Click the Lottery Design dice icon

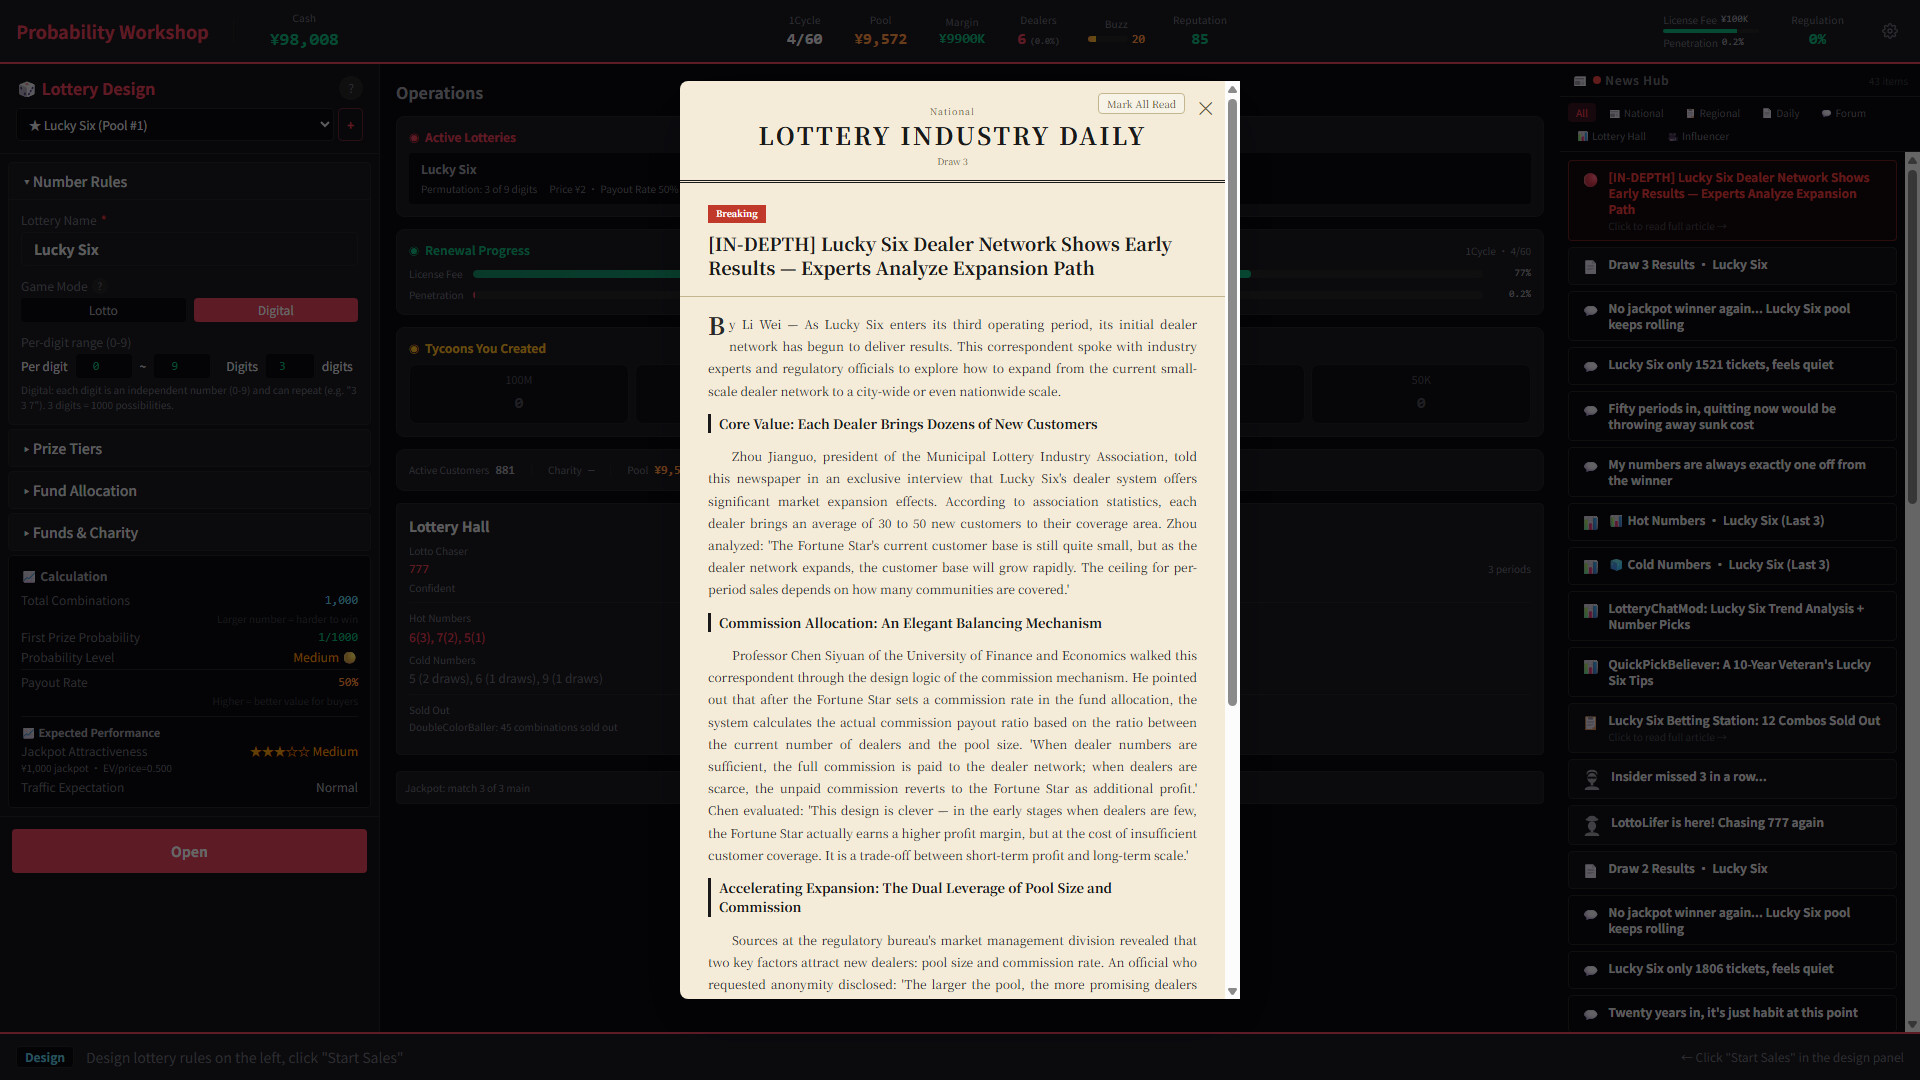[x=27, y=89]
